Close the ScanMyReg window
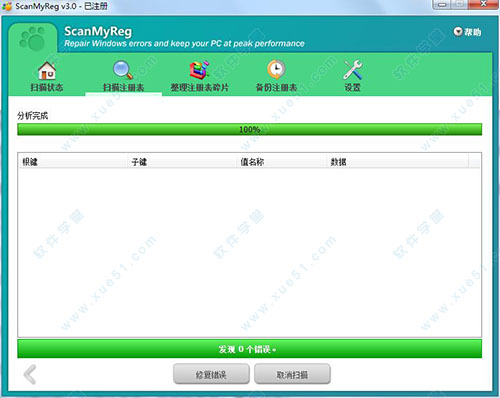500x398 pixels. point(484,5)
